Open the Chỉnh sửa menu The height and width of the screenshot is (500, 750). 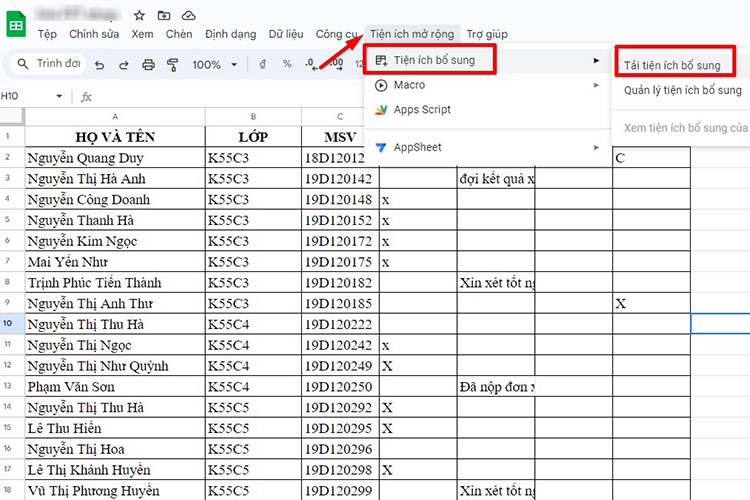tap(94, 34)
